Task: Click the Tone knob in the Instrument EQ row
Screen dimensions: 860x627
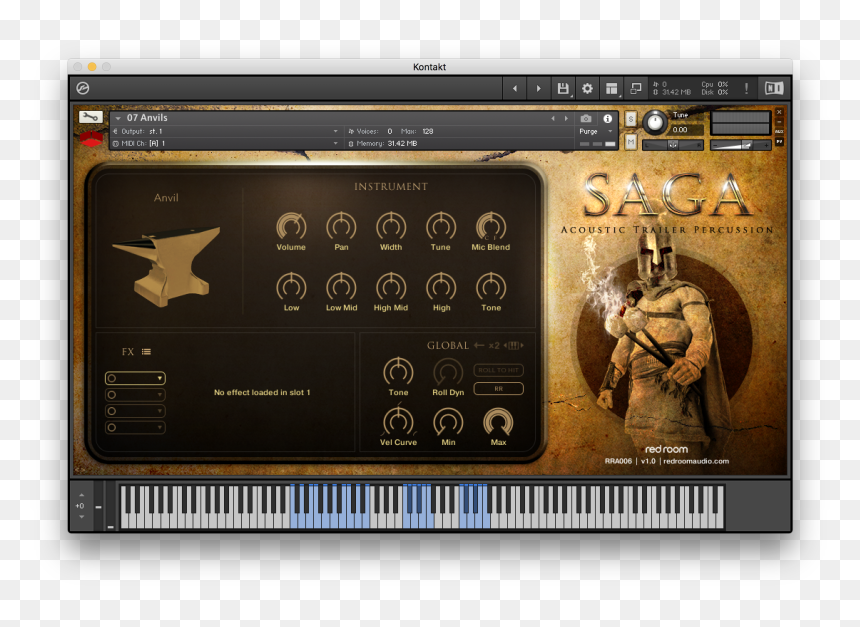Action: (491, 287)
